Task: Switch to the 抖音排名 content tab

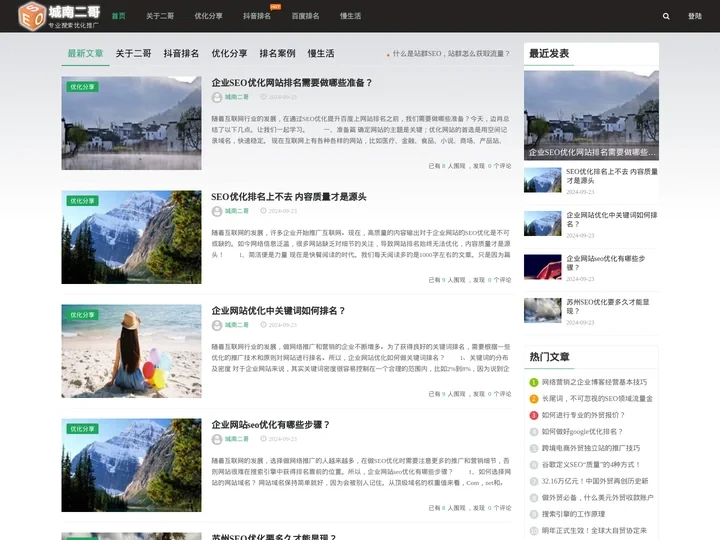Action: (x=181, y=53)
